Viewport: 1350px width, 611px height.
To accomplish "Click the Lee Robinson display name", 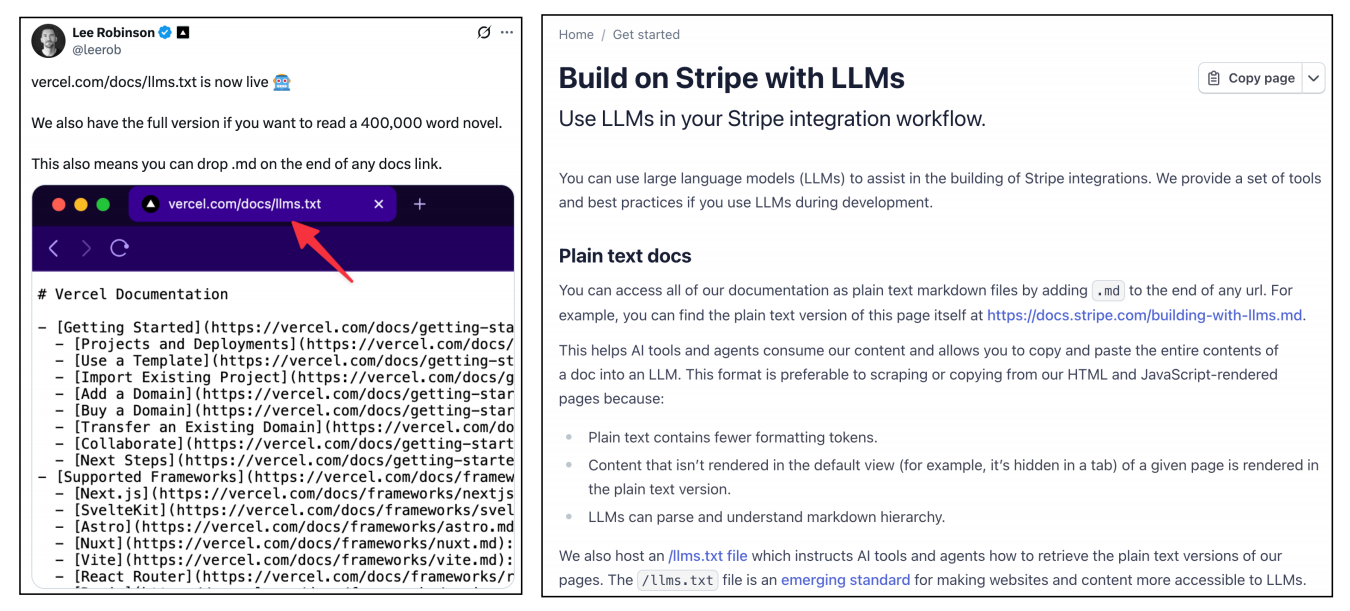I will pos(113,33).
